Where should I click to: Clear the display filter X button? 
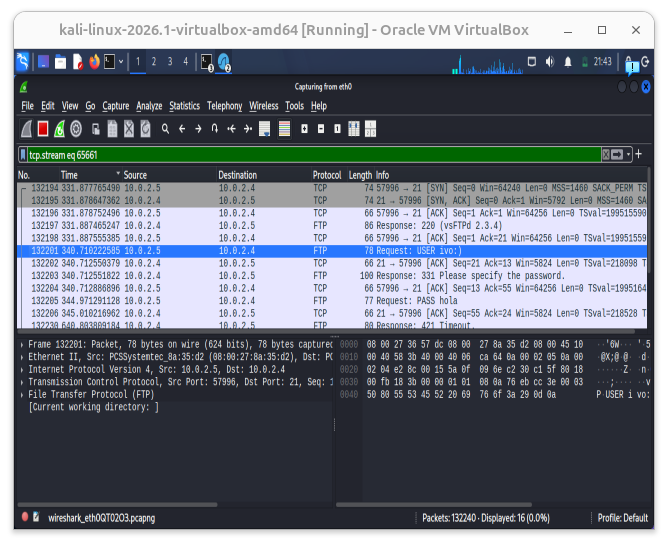point(605,155)
